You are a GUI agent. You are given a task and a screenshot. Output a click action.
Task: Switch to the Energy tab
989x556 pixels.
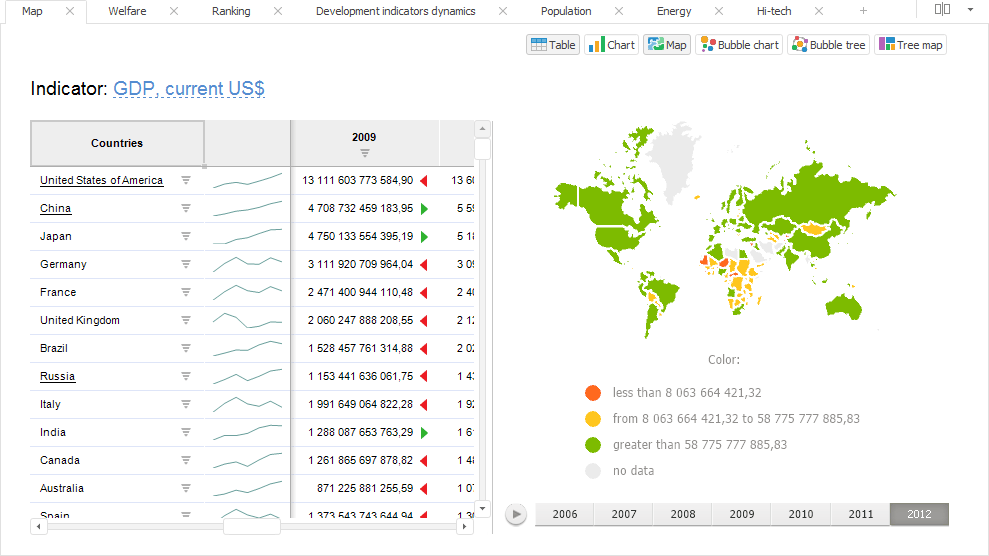(674, 11)
